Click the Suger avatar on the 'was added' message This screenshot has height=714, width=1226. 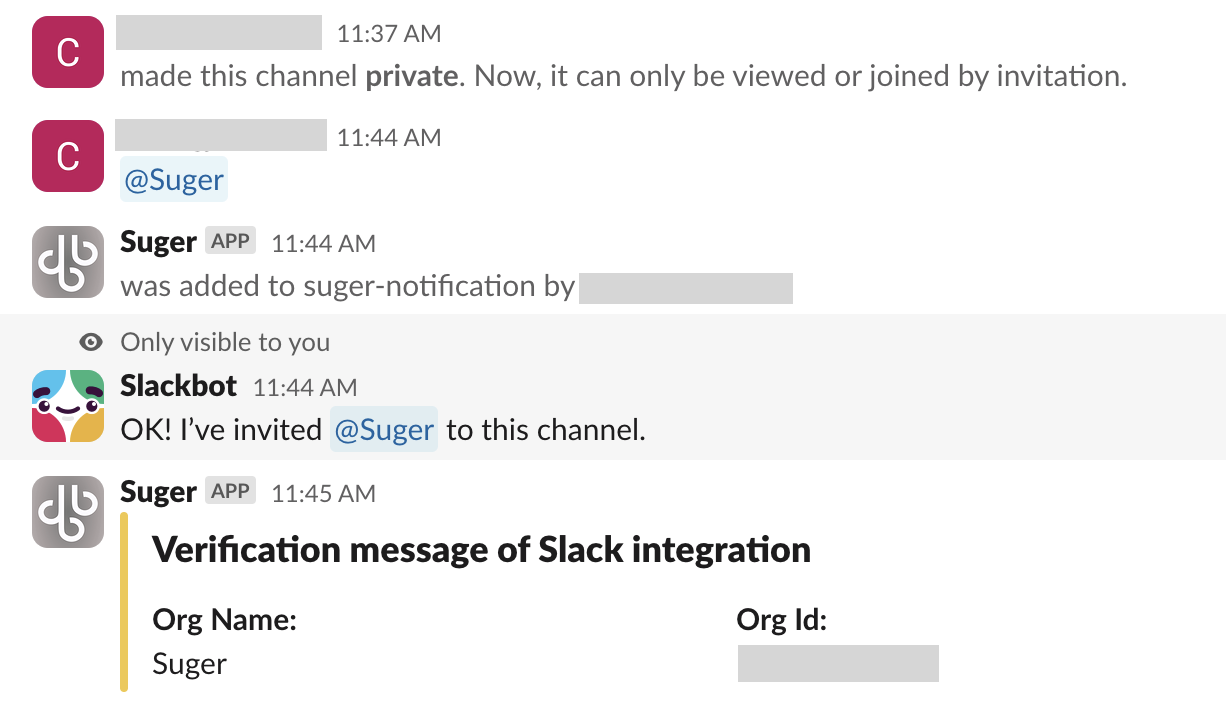tap(68, 262)
